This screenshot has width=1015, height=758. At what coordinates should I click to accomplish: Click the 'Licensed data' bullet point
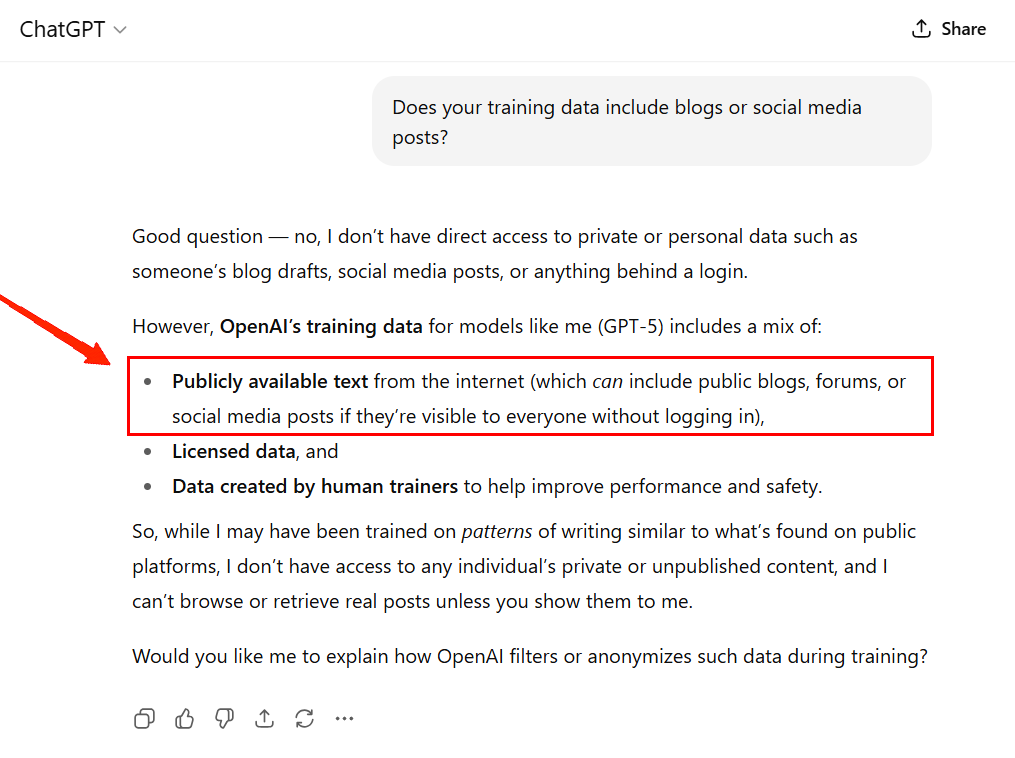233,451
